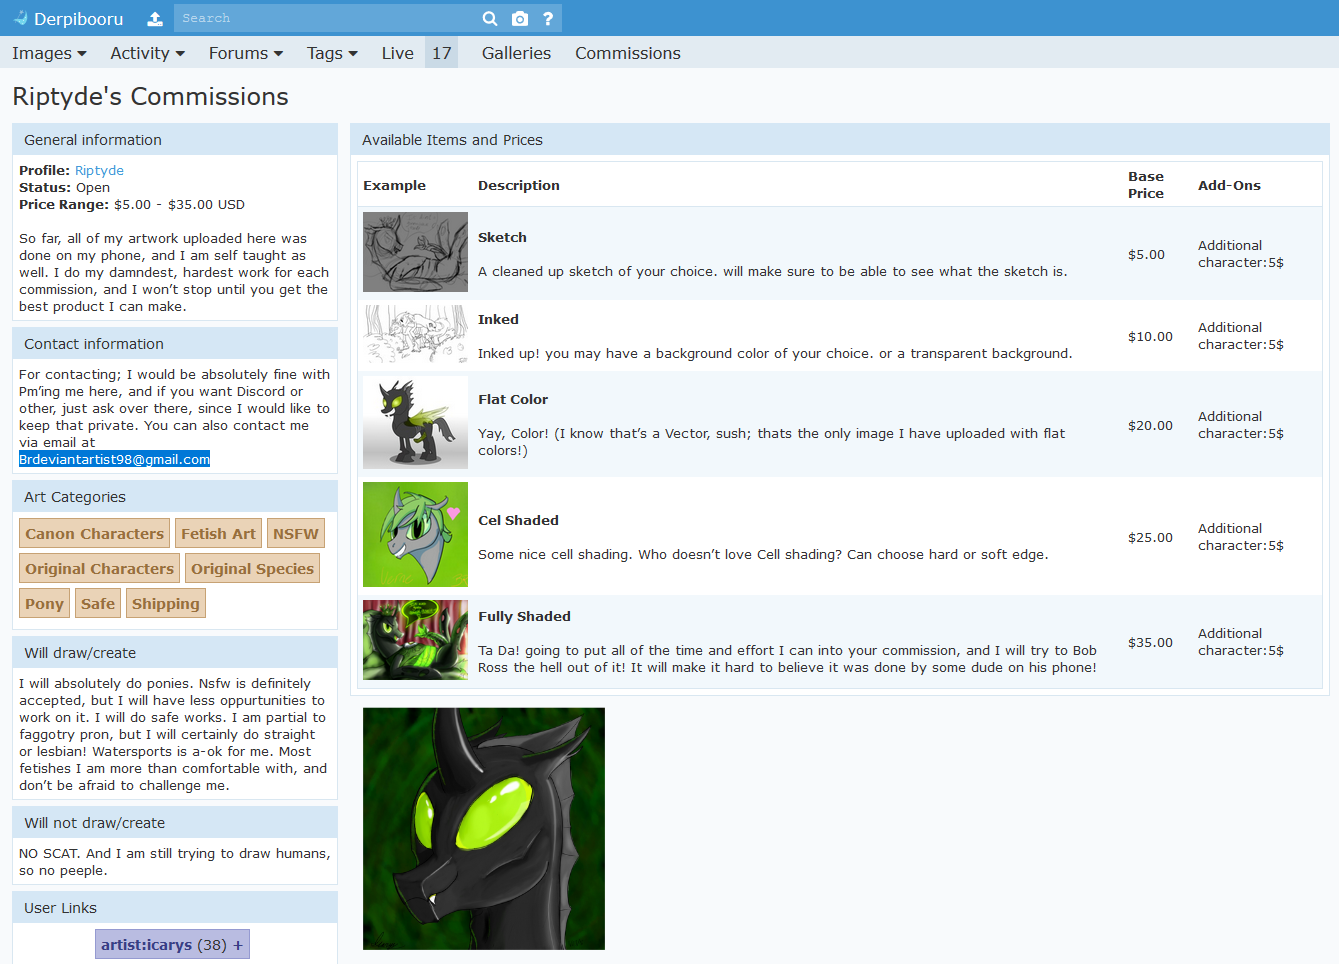Click the 17 live counter badge
Image resolution: width=1339 pixels, height=964 pixels.
442,53
